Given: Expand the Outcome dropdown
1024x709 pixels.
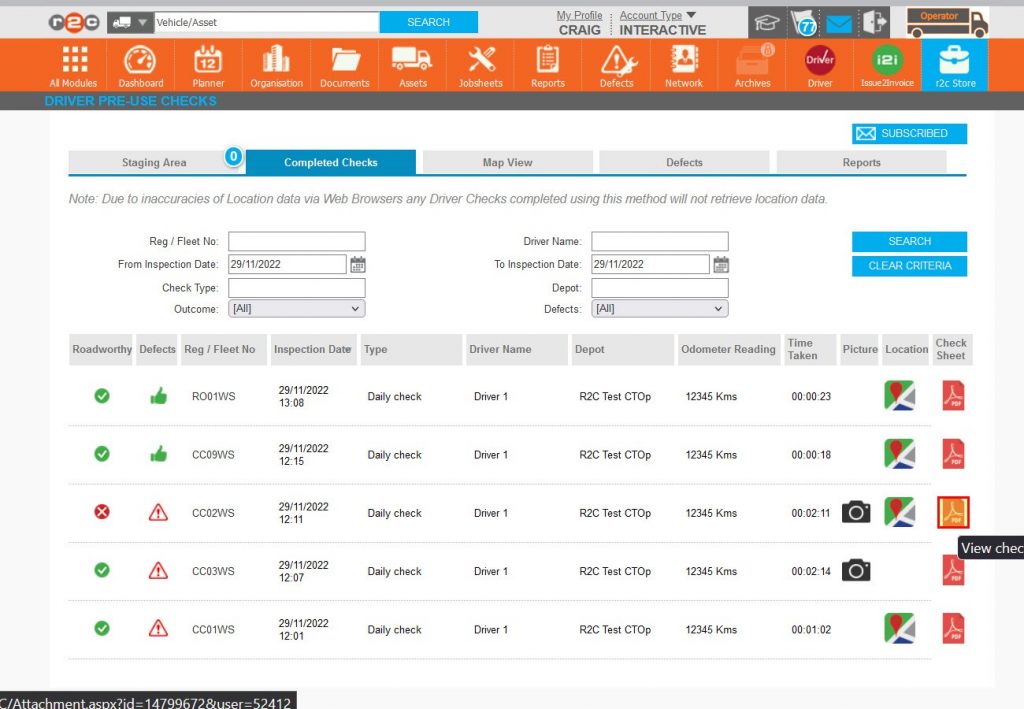Looking at the screenshot, I should pyautogui.click(x=296, y=309).
